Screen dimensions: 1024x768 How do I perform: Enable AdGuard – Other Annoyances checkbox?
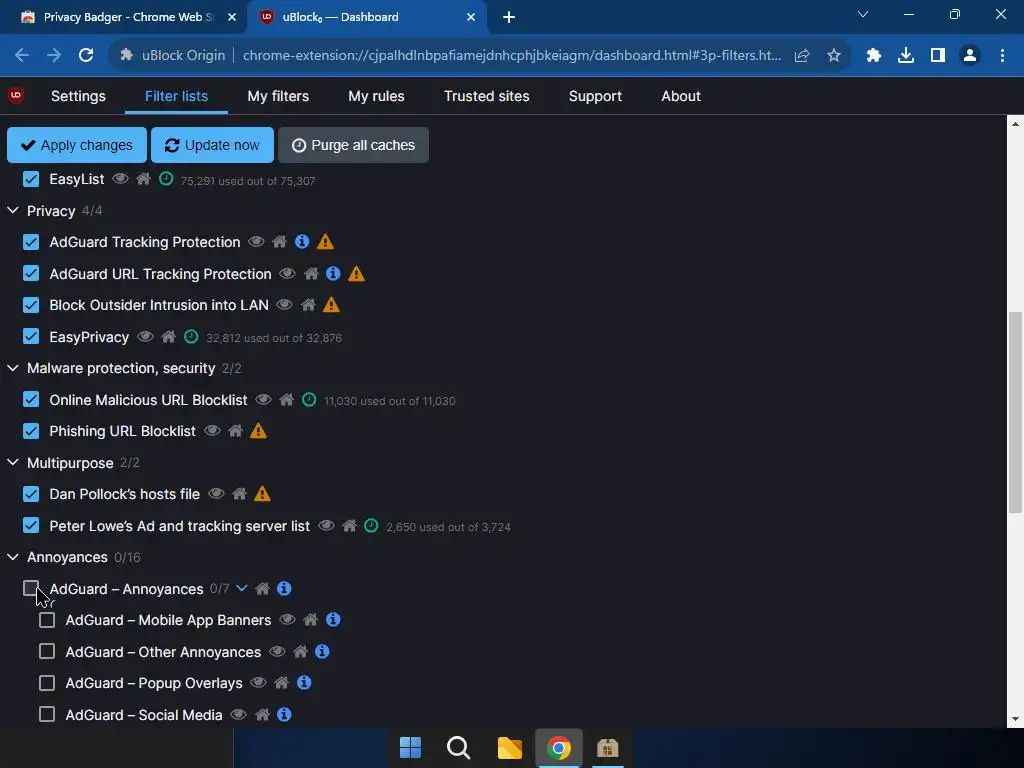point(47,651)
